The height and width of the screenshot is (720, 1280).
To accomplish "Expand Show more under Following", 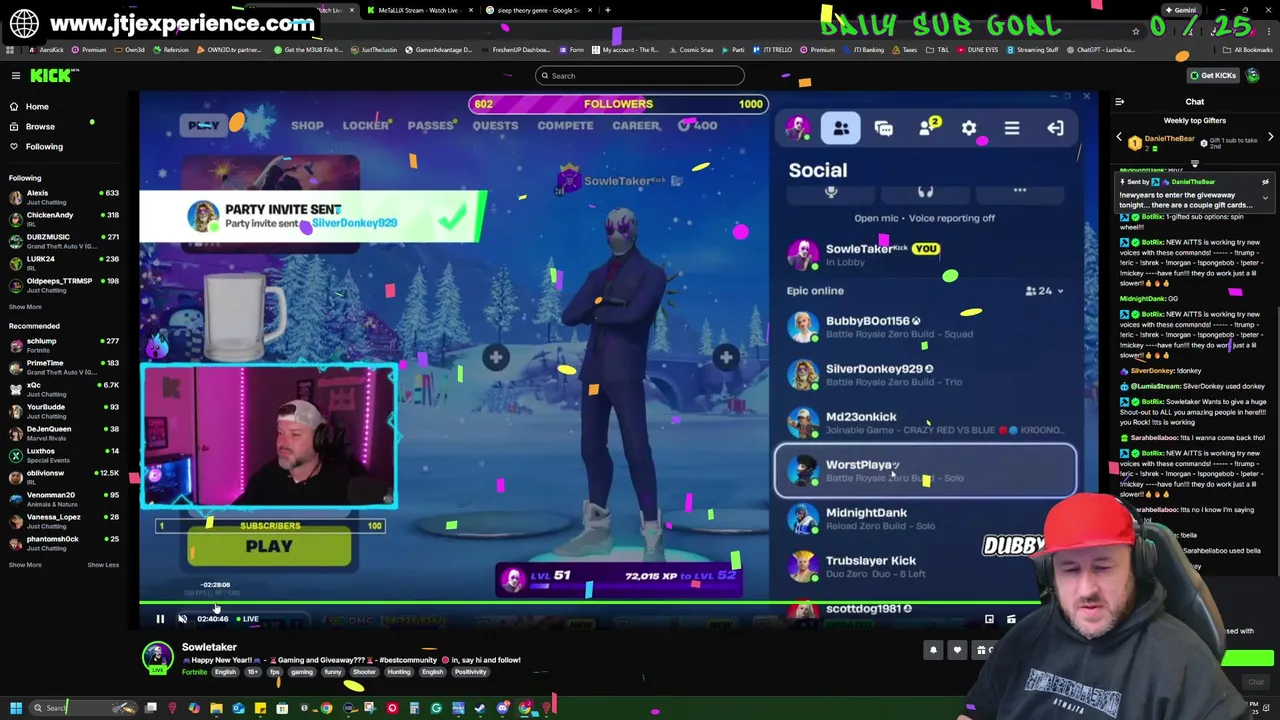I will (25, 307).
